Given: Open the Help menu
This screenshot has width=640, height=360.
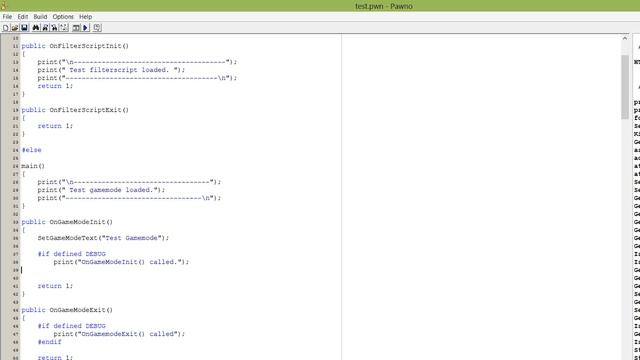Looking at the screenshot, I should click(x=85, y=17).
